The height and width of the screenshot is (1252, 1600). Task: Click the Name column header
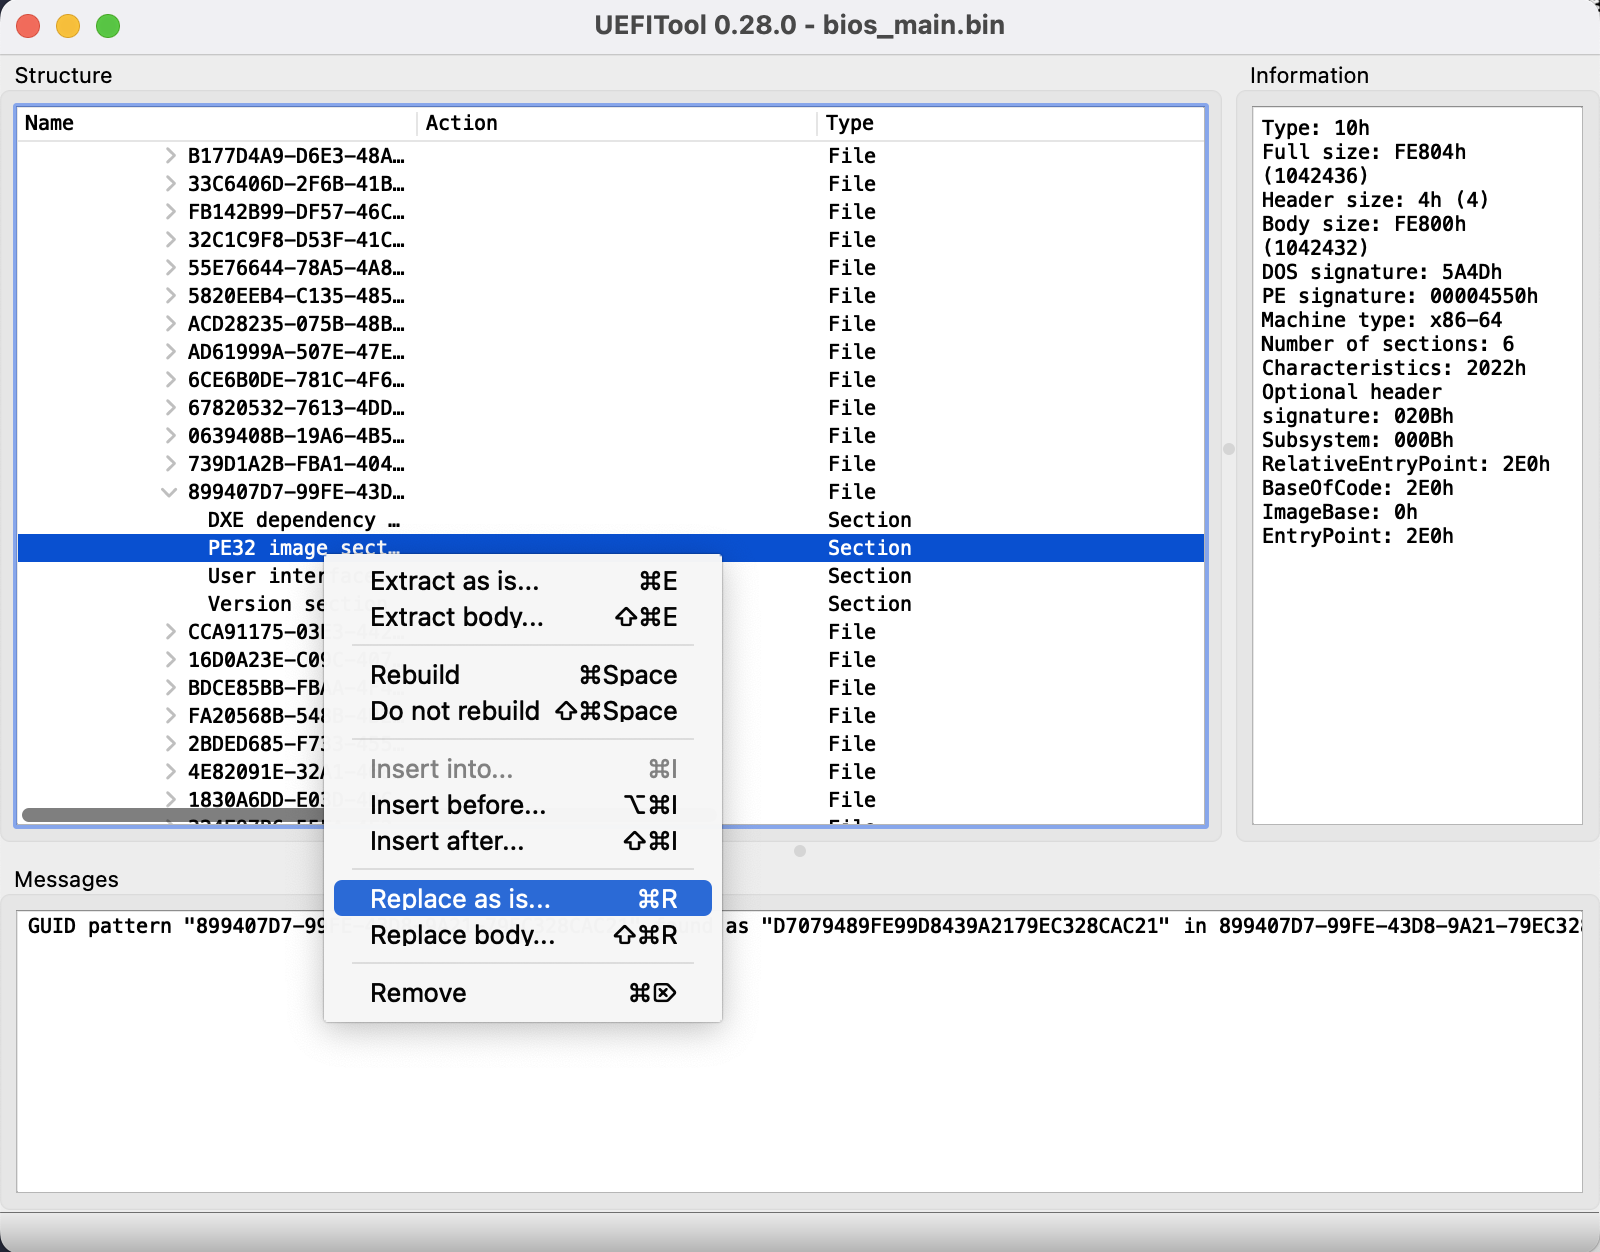pyautogui.click(x=217, y=123)
